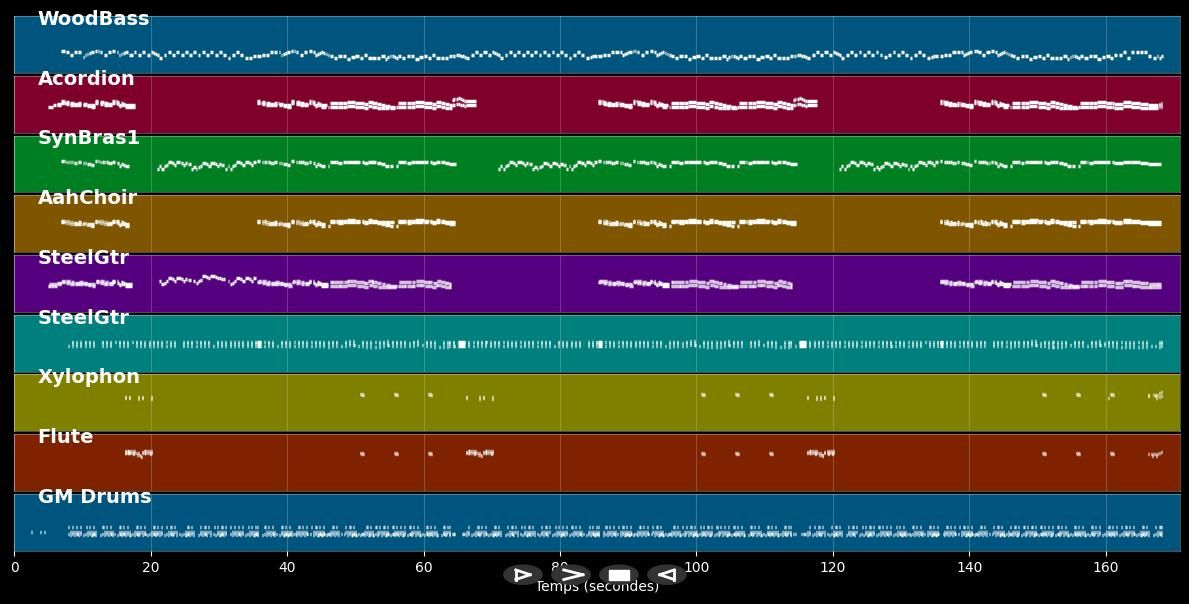Select the purple SteelGtr track label
This screenshot has width=1189, height=604.
83,258
